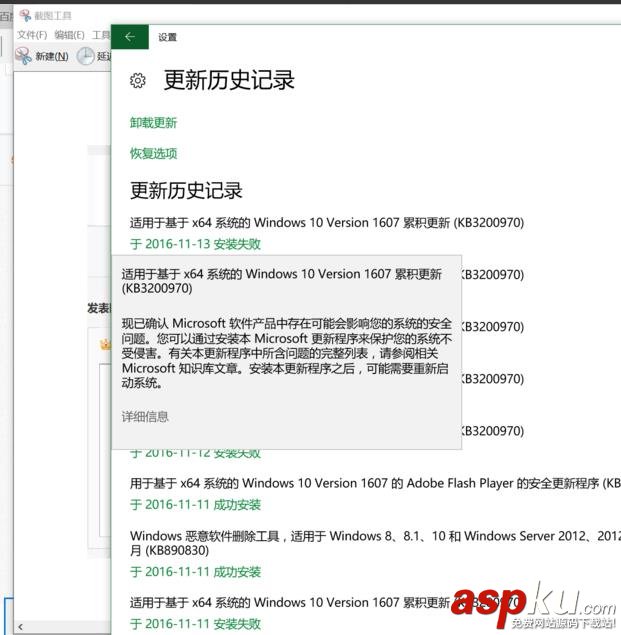Click the green back arrow in Settings

click(130, 37)
